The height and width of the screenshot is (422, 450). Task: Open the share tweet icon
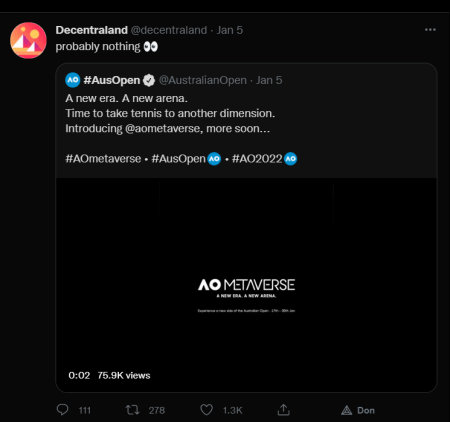click(283, 410)
